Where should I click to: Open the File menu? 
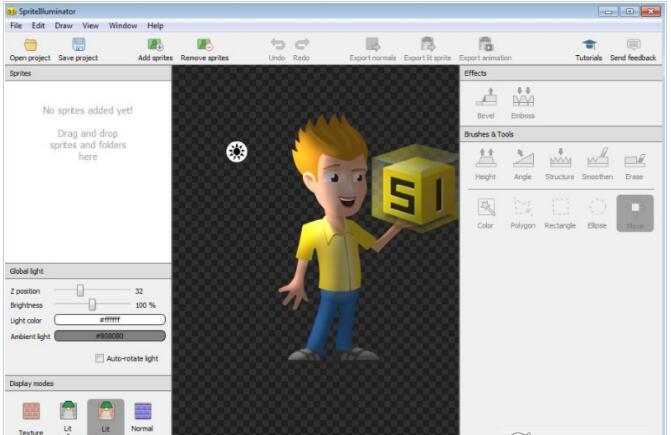coord(16,26)
